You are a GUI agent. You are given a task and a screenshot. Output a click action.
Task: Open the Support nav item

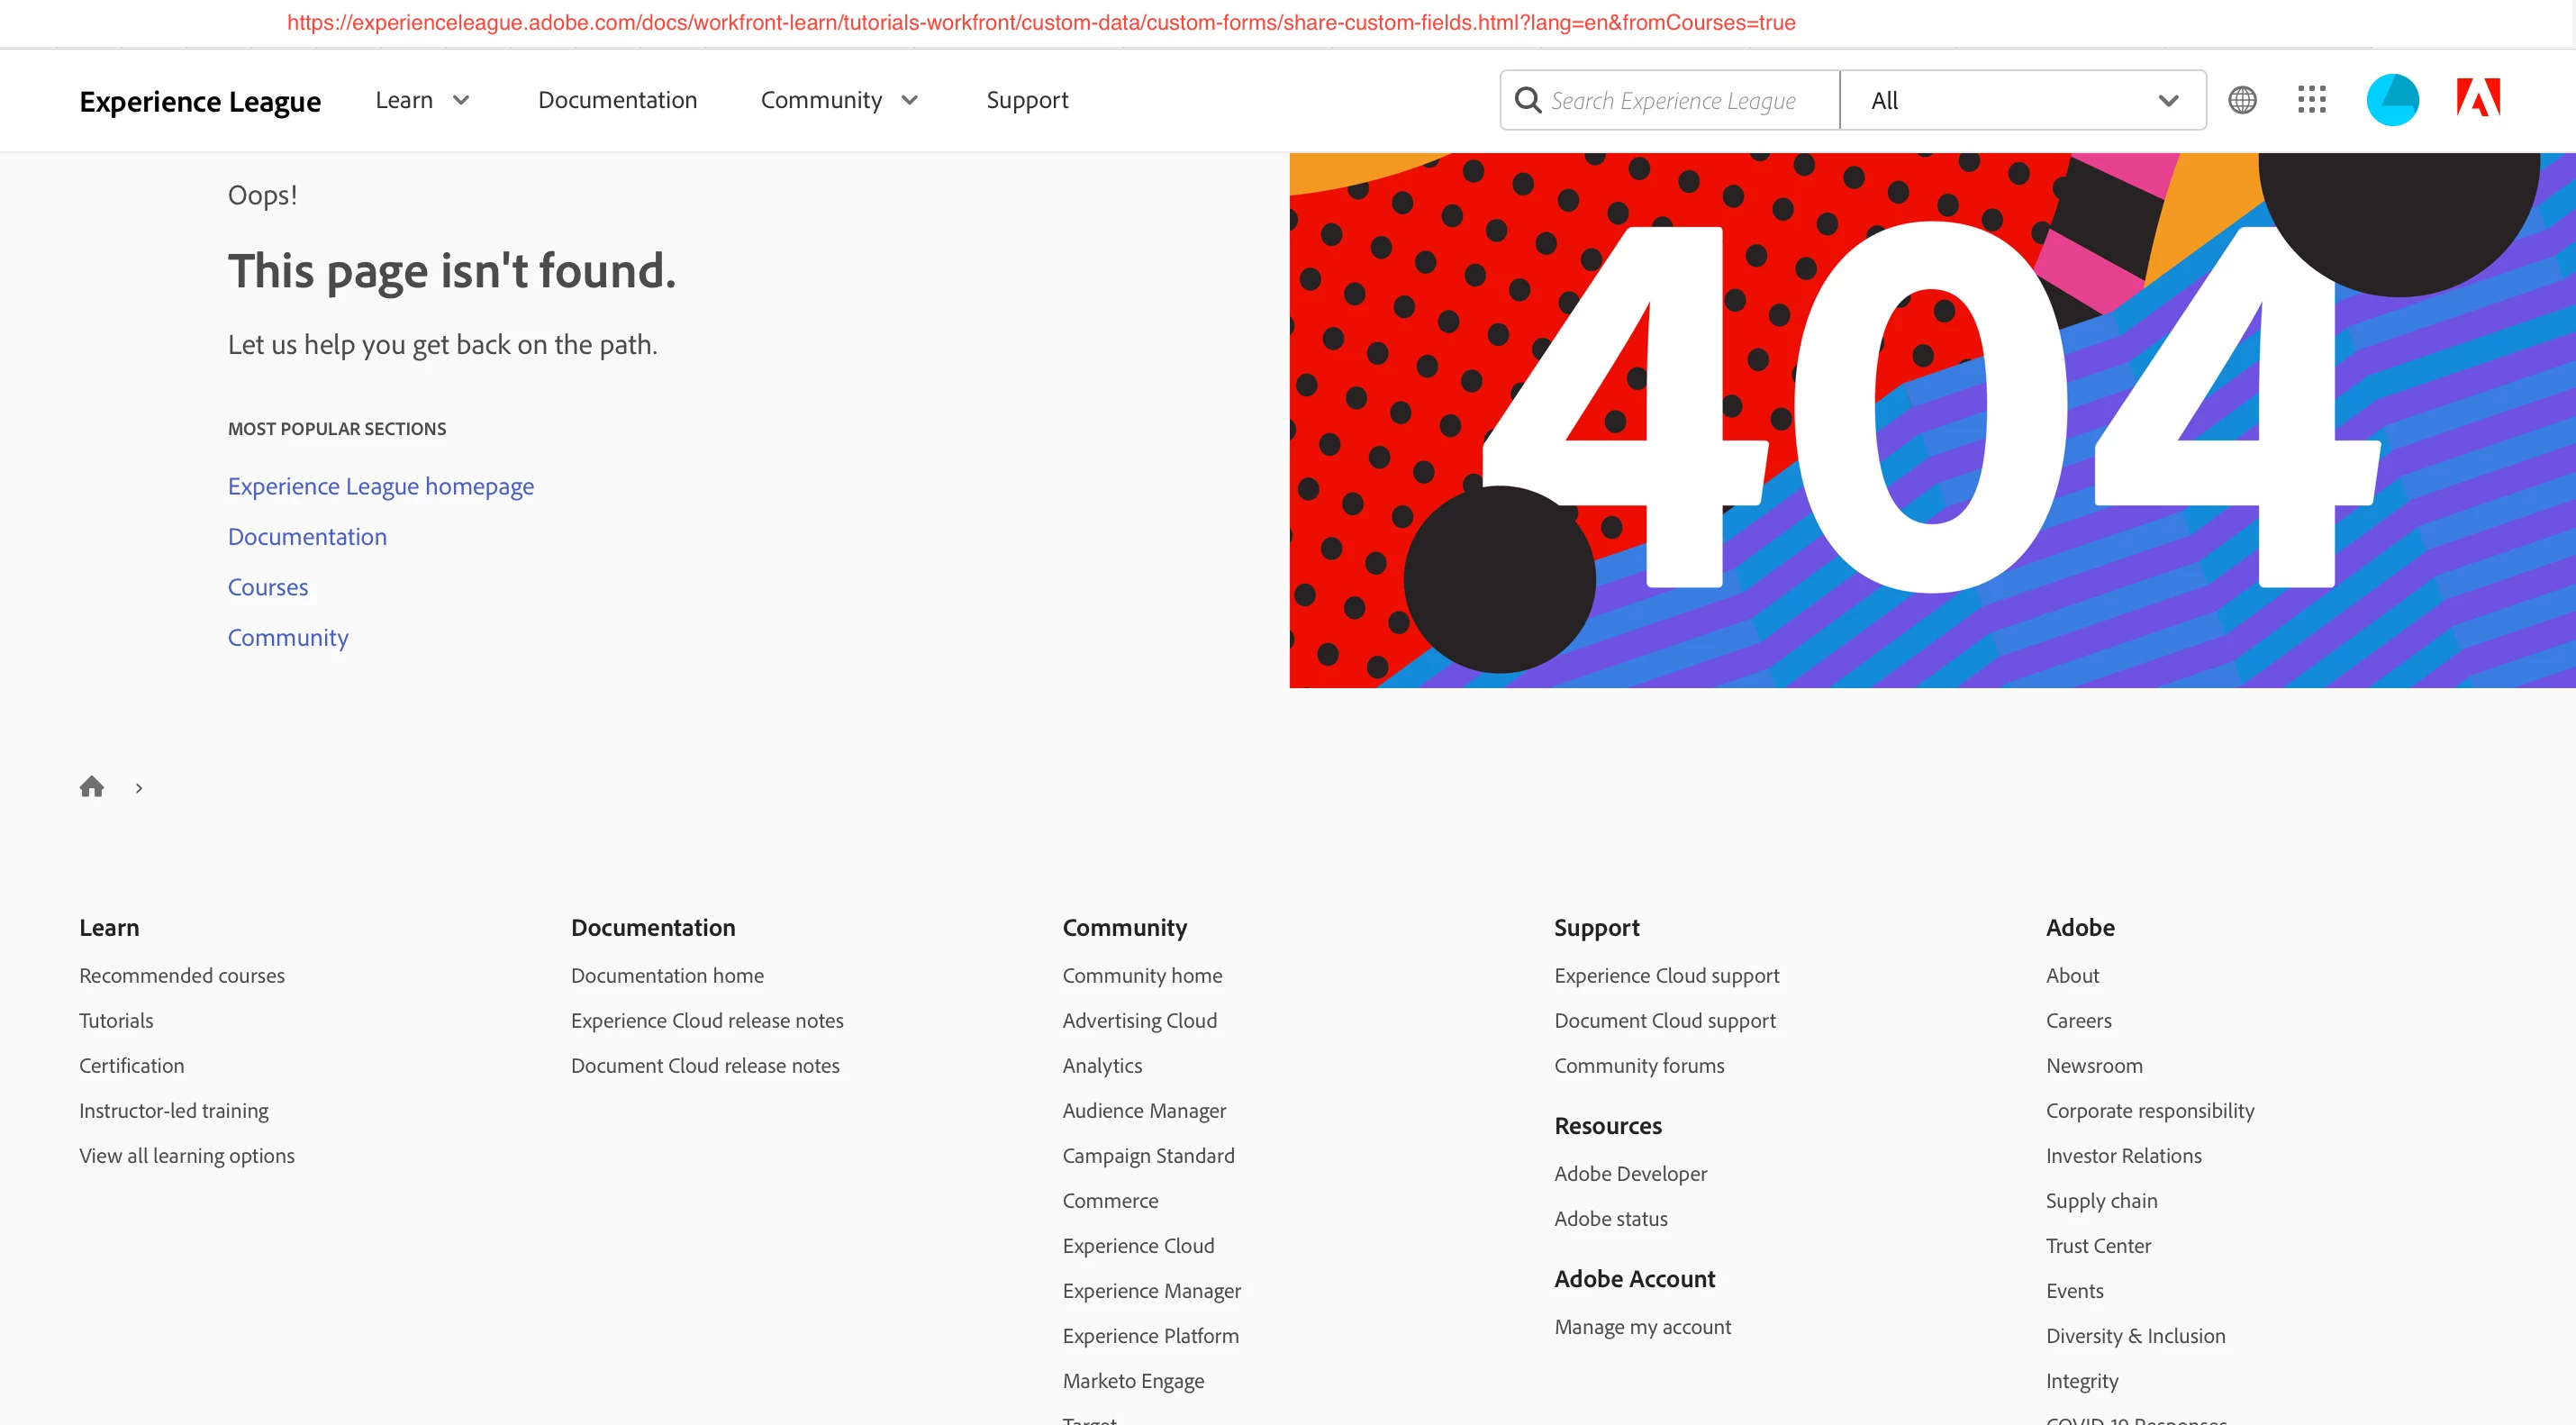pos(1027,100)
